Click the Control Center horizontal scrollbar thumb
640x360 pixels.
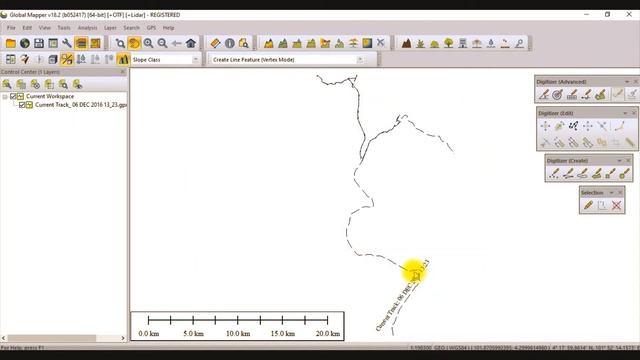(x=52, y=338)
